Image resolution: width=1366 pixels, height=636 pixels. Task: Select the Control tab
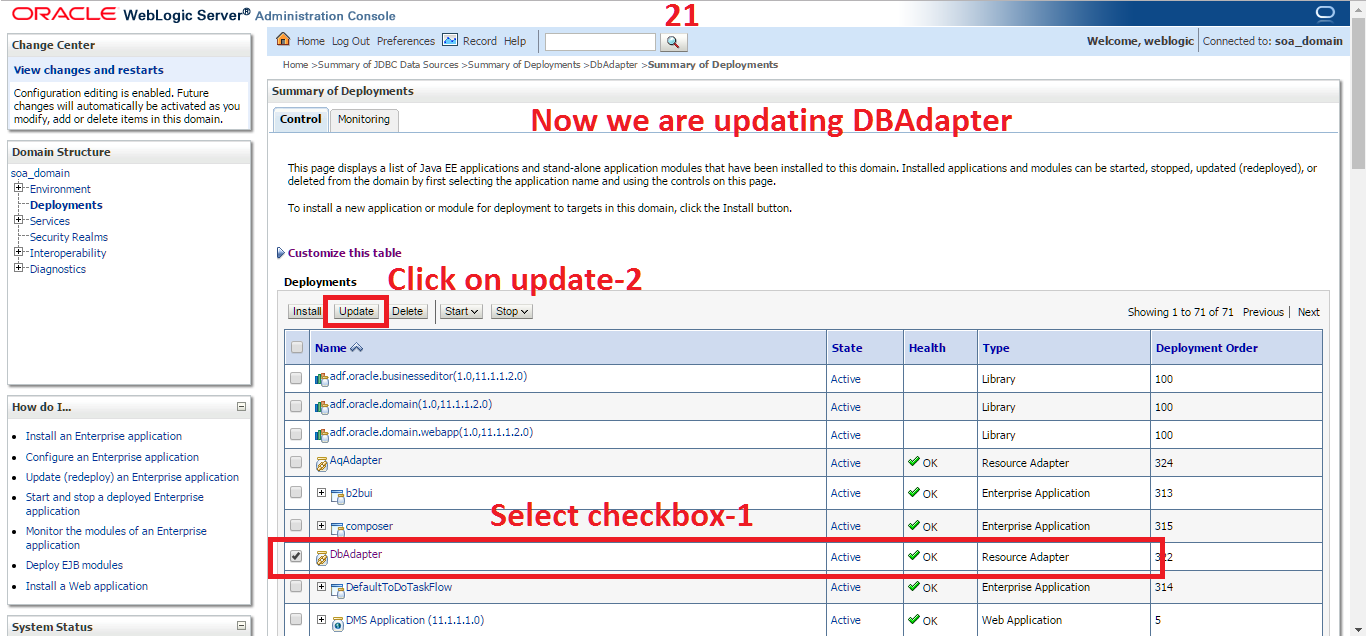[300, 119]
